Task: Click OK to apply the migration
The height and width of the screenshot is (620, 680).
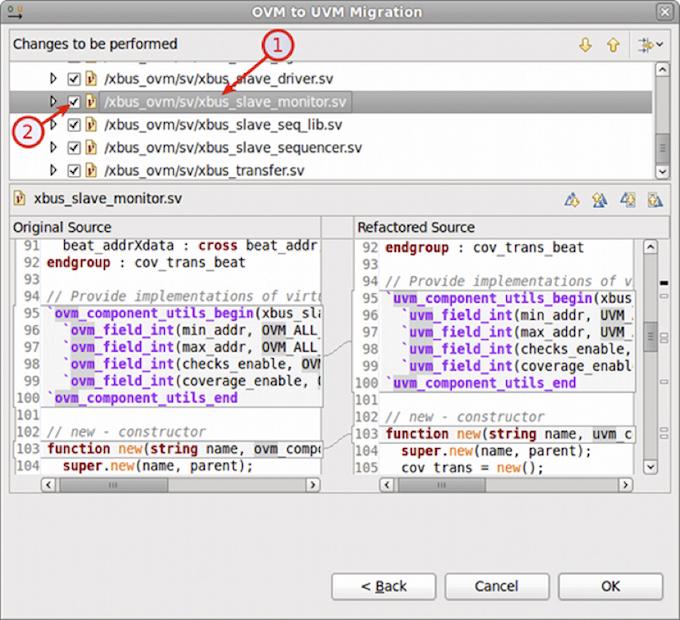Action: 610,587
